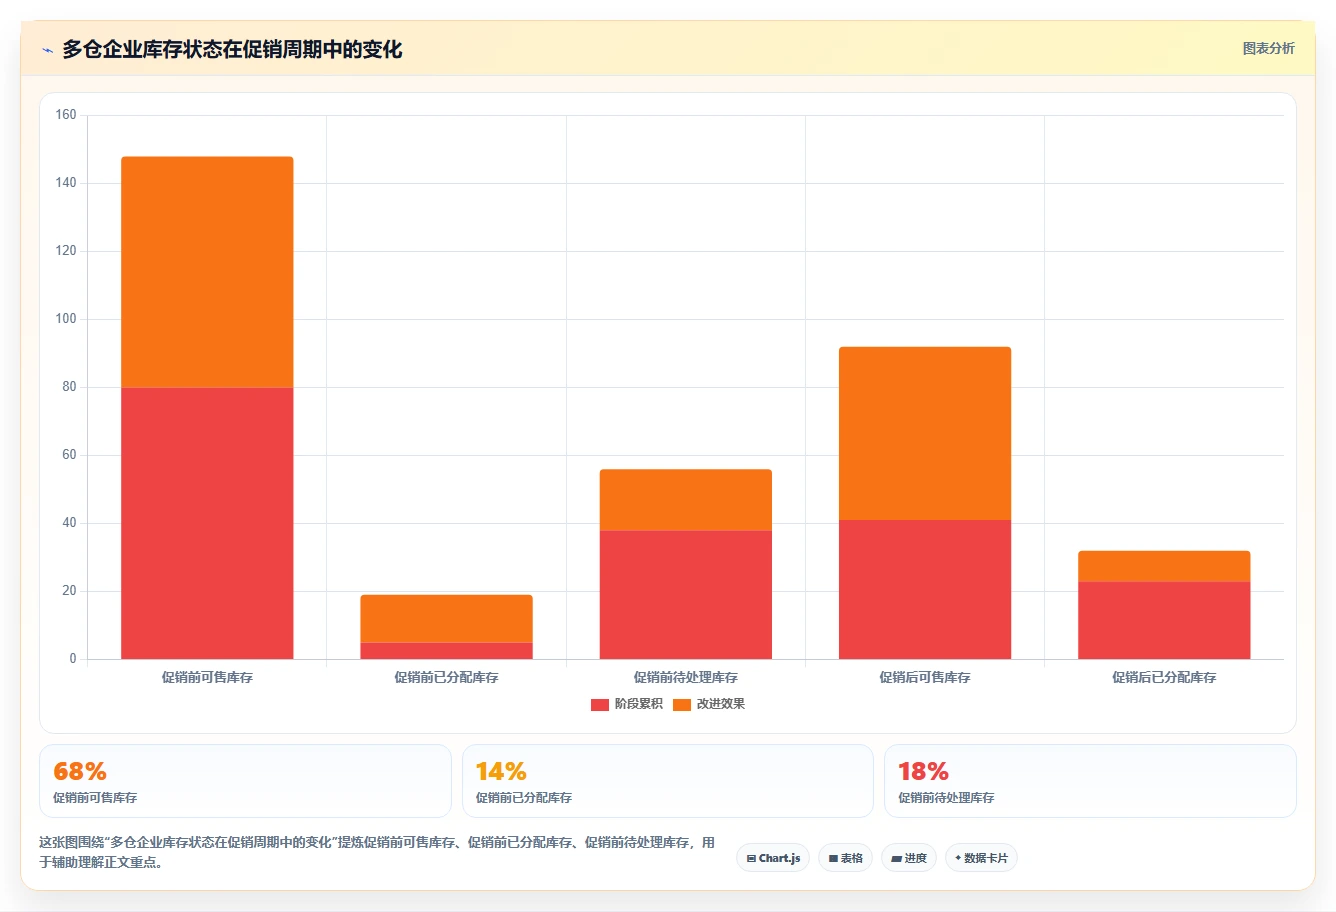Viewport: 1336px width, 912px height.
Task: Click the red segment of 促销后可售库存 bar
Action: (925, 589)
